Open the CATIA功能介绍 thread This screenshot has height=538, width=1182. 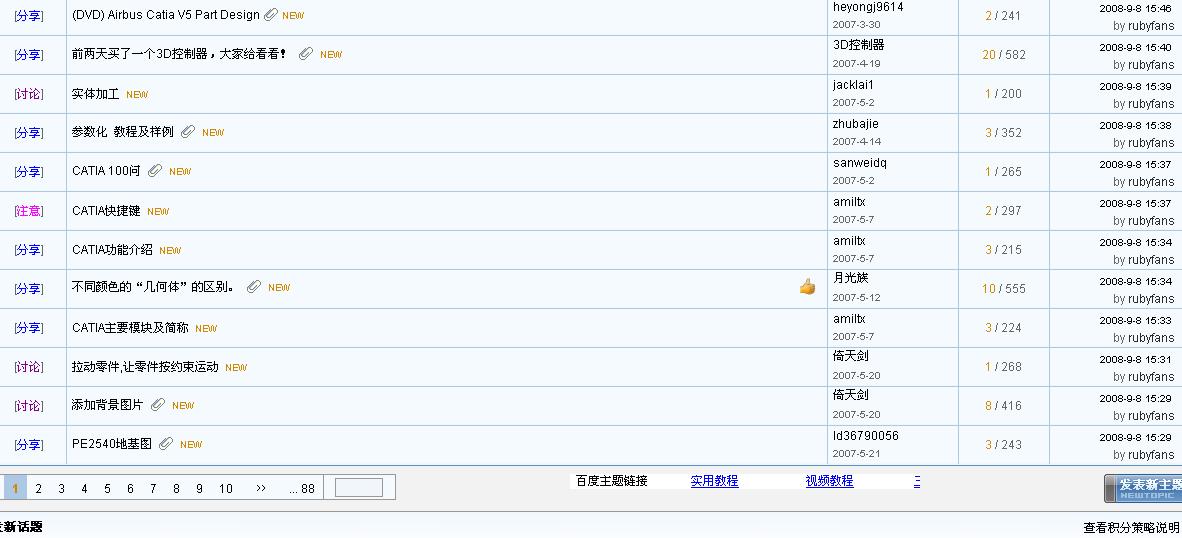[112, 250]
